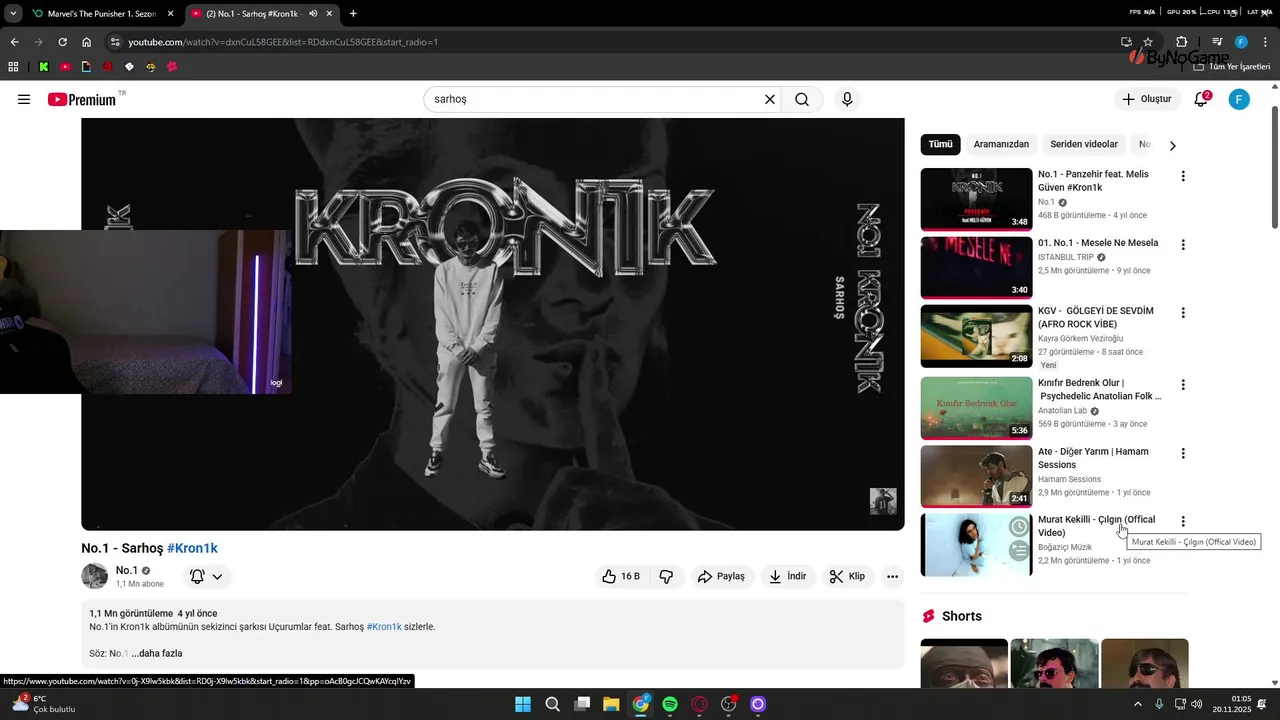Open File Explorer from the taskbar
The height and width of the screenshot is (720, 1280).
611,704
